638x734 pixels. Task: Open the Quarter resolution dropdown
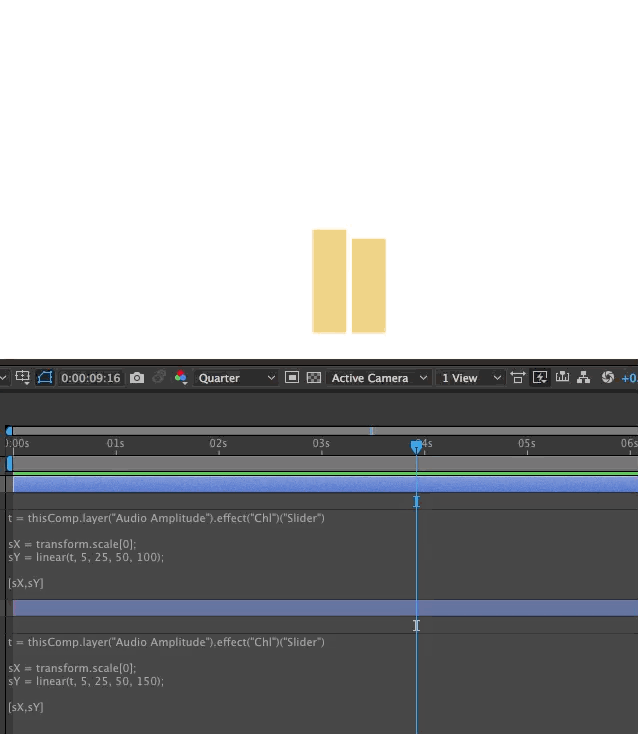pyautogui.click(x=236, y=378)
